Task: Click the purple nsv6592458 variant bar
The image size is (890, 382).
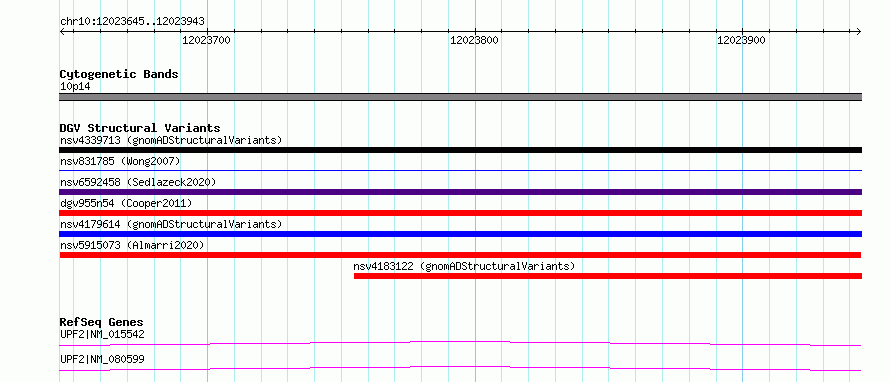Action: (460, 192)
